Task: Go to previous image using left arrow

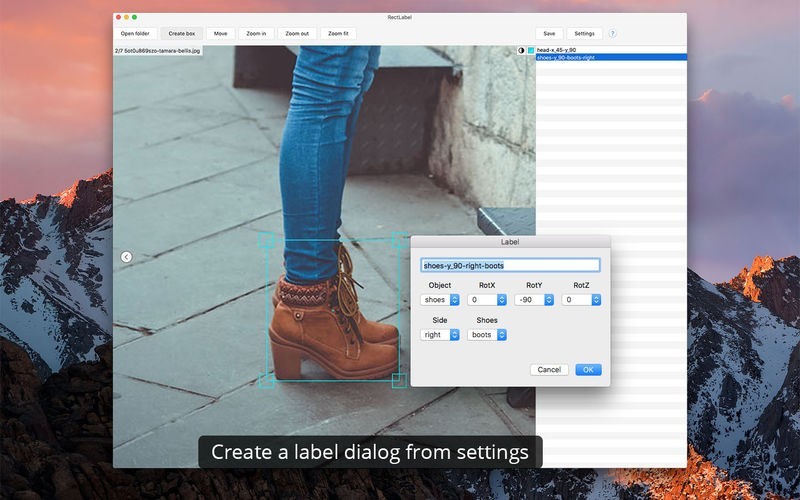Action: coord(126,257)
